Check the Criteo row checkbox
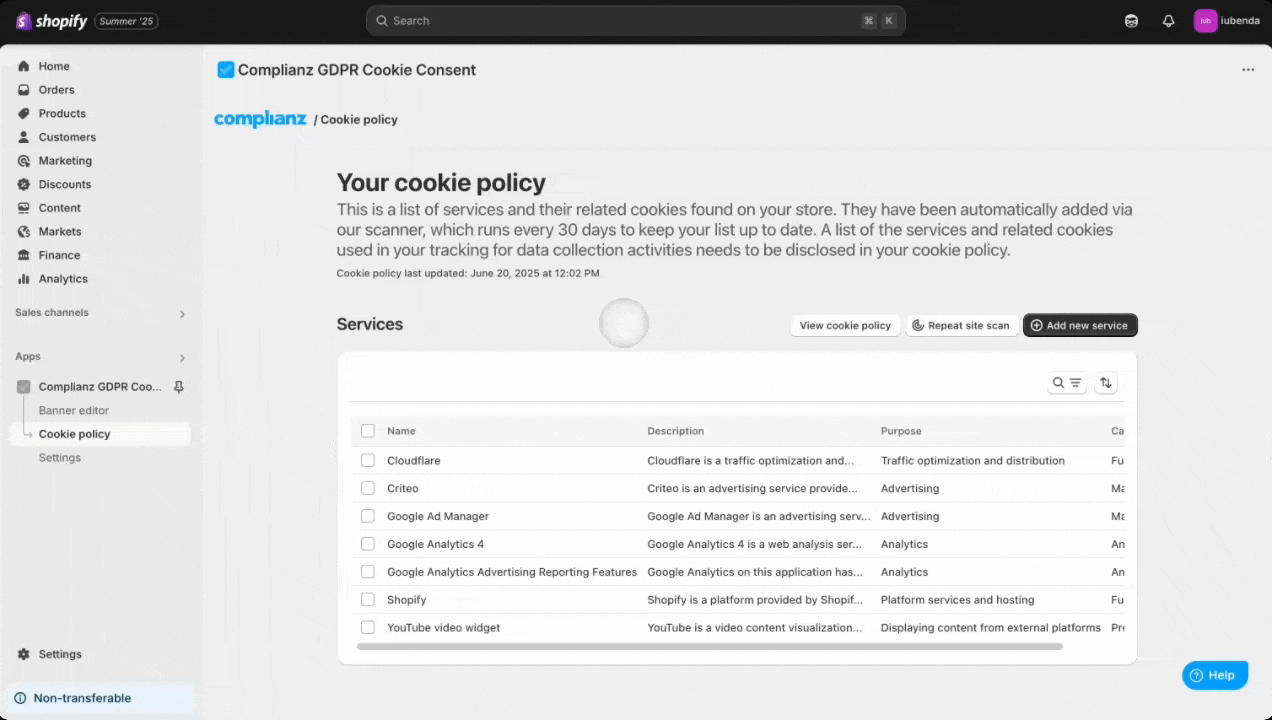This screenshot has height=720, width=1272. 368,489
